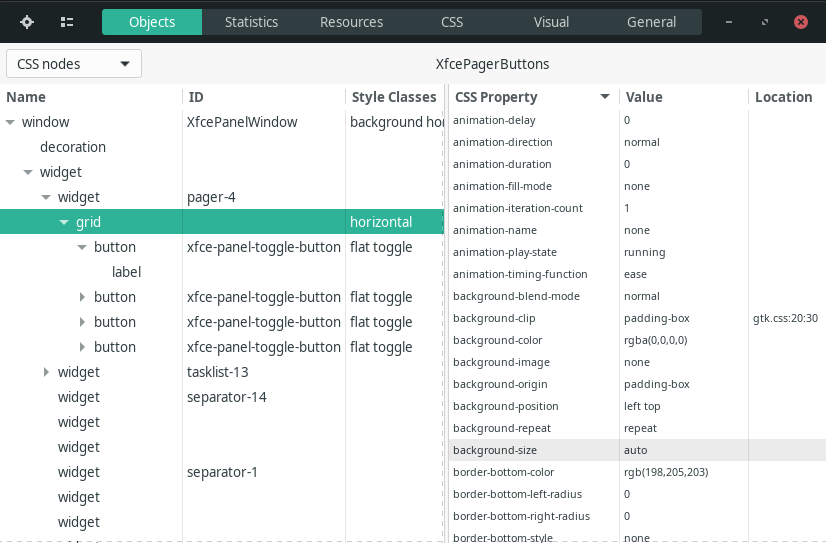
Task: Select the background-image property row
Action: pos(637,362)
